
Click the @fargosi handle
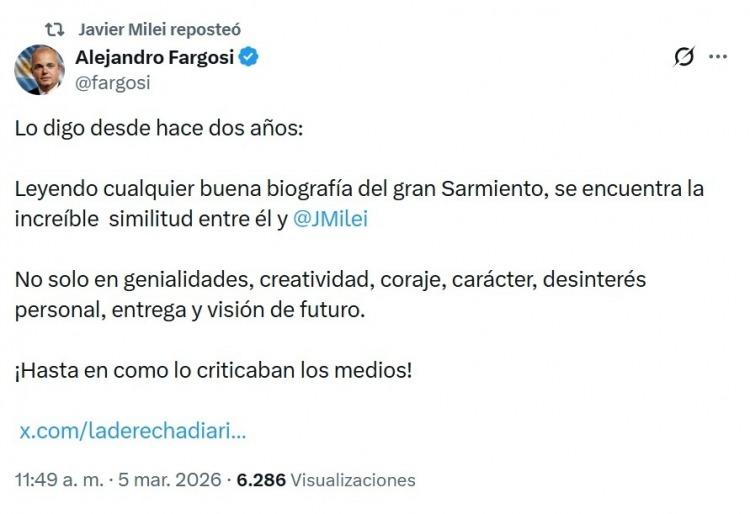[x=112, y=83]
